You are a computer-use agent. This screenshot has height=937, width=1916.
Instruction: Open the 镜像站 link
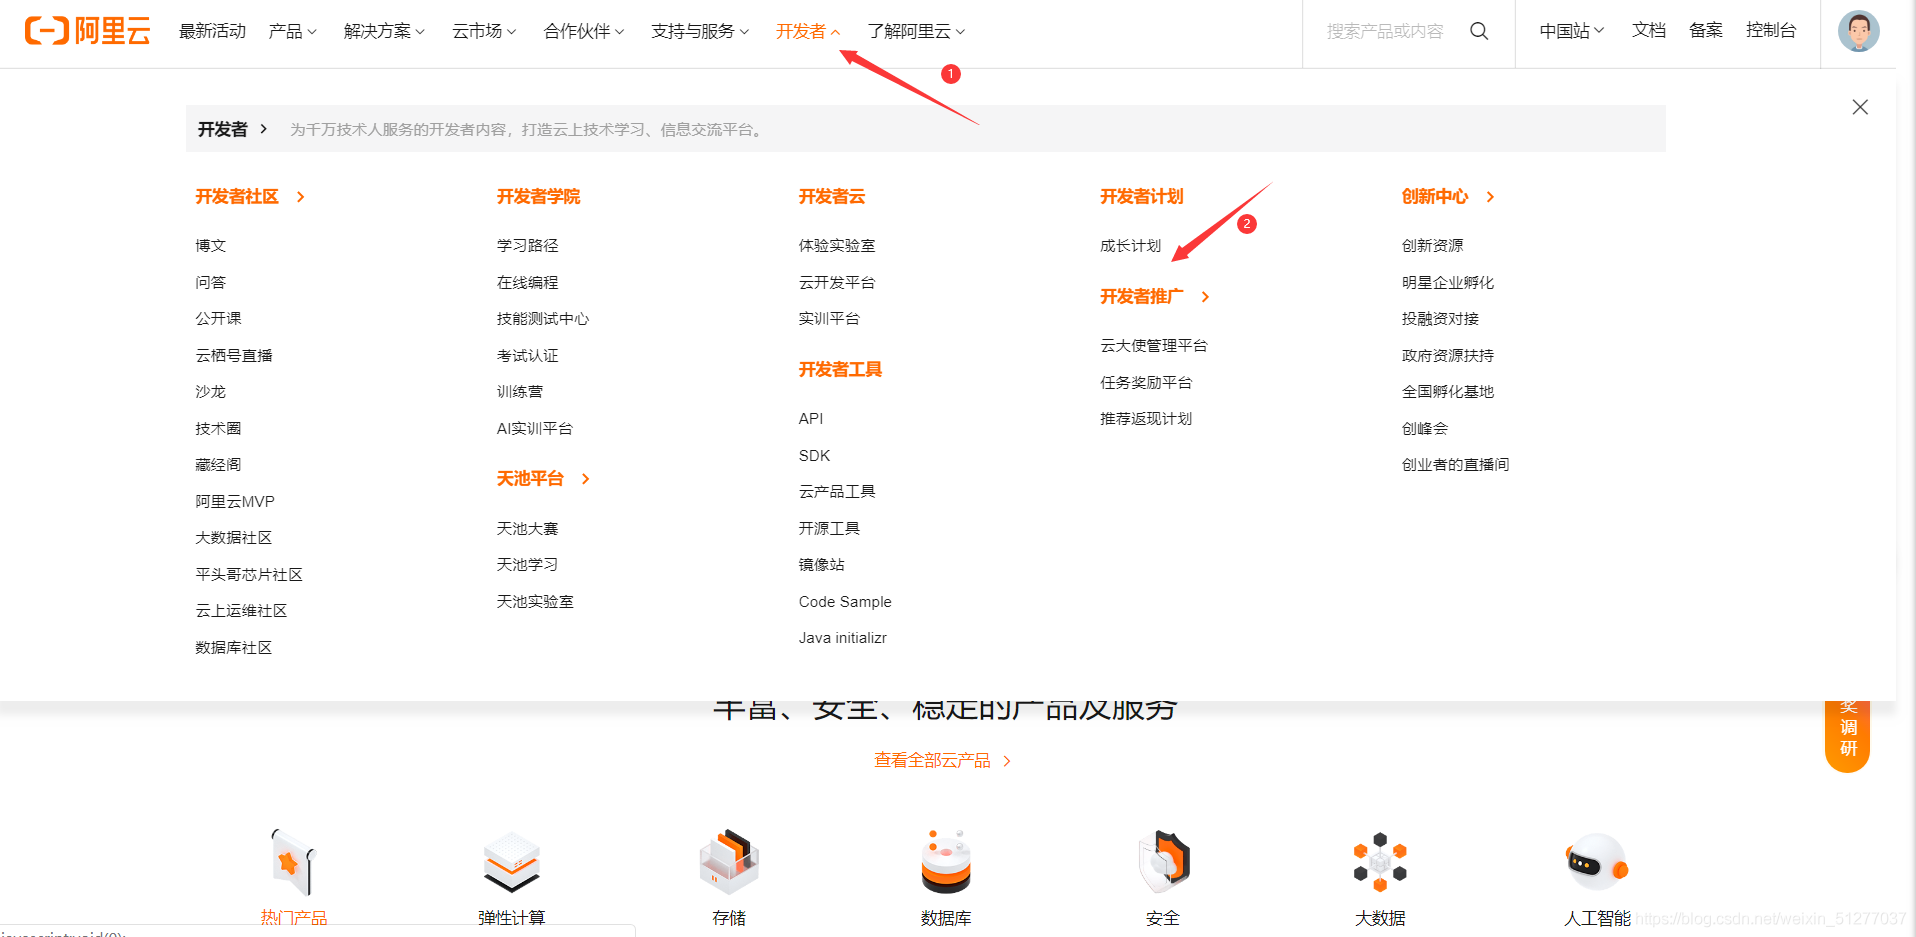[821, 564]
